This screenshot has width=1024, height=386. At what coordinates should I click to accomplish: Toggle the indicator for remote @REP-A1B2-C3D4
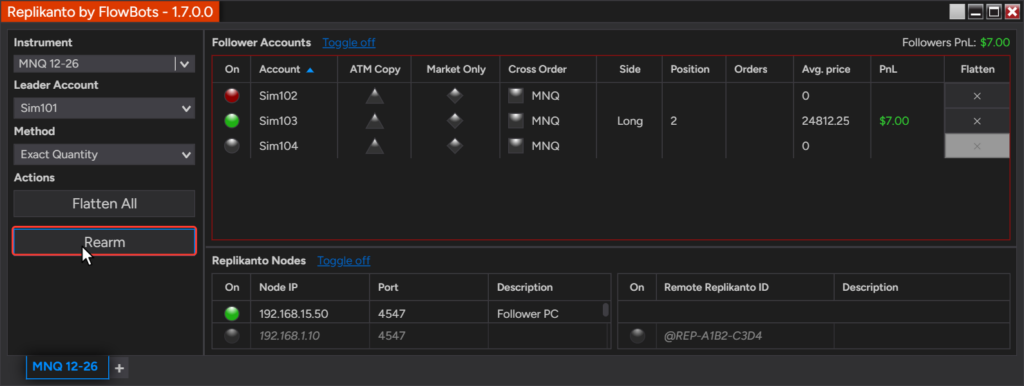coord(637,336)
